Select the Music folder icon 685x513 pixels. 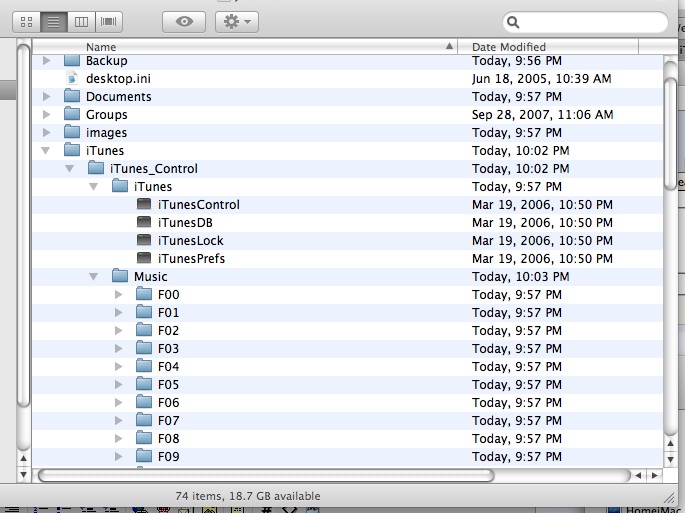pyautogui.click(x=120, y=276)
